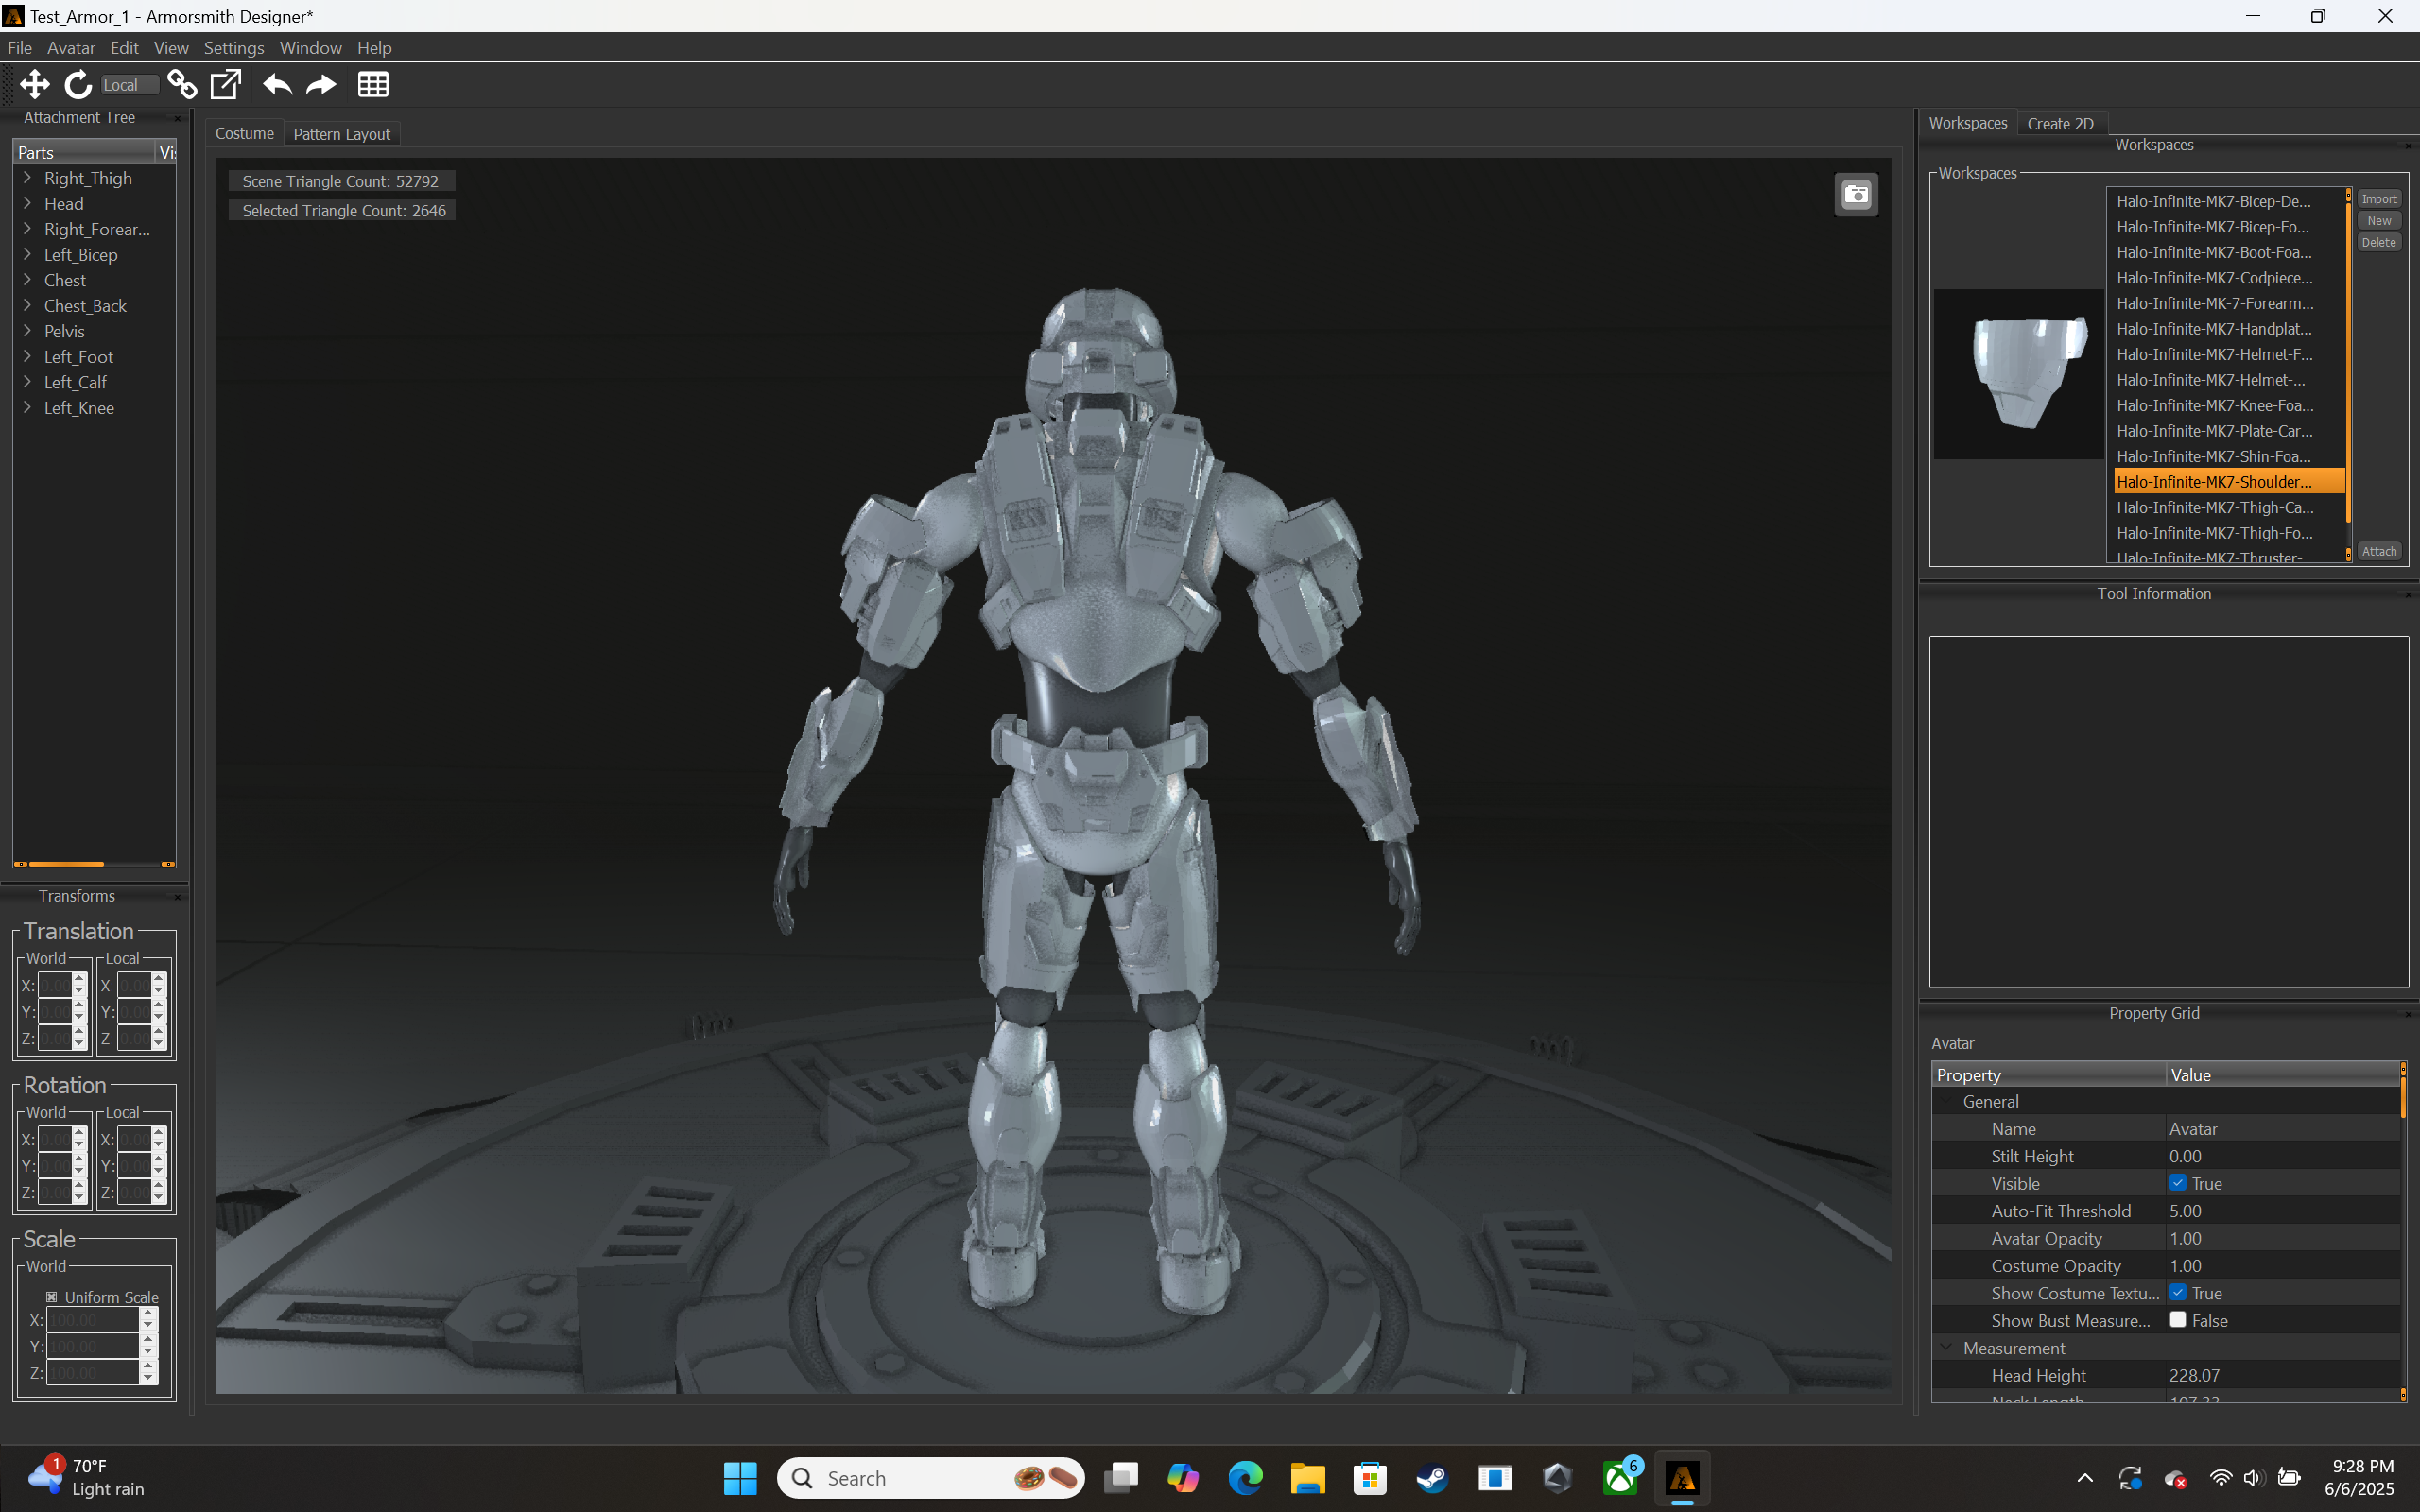Open the Avatar menu
2420x1512 pixels.
(71, 48)
